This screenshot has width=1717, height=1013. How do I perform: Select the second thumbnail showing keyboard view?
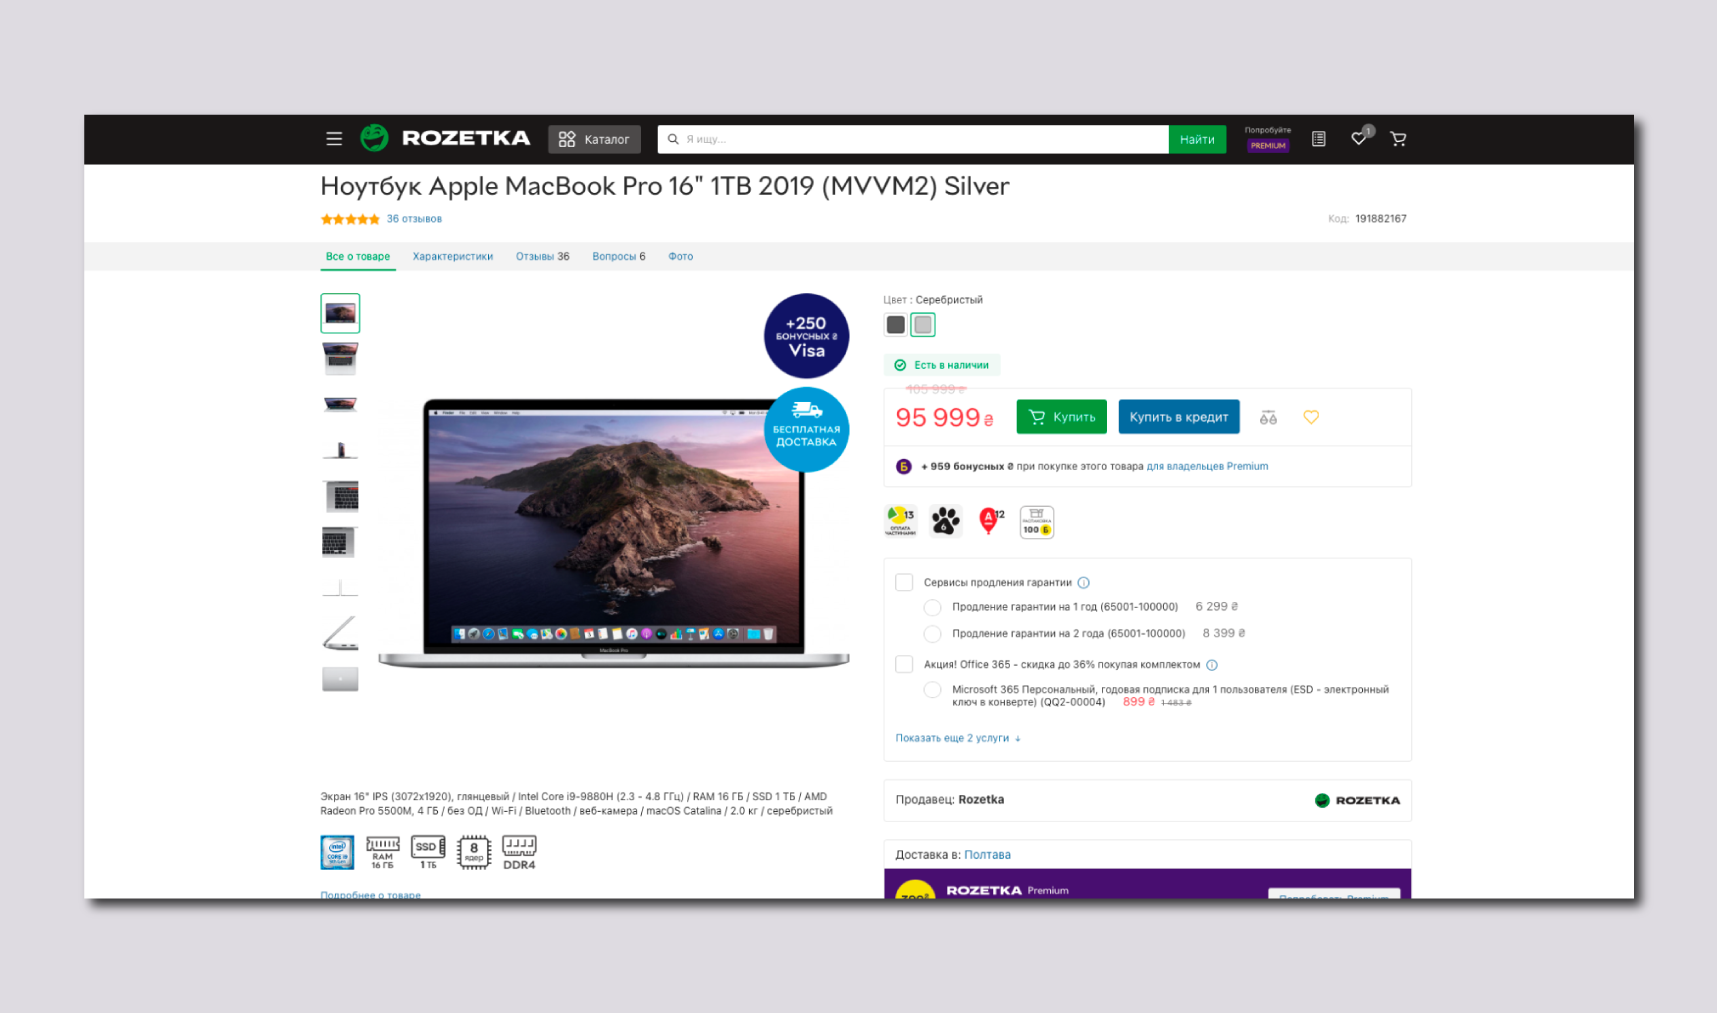[340, 358]
